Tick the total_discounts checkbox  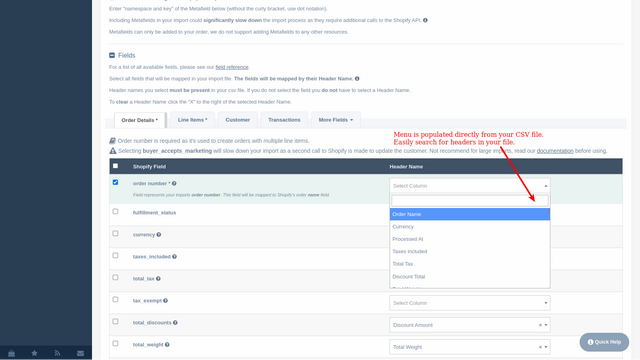pyautogui.click(x=116, y=322)
